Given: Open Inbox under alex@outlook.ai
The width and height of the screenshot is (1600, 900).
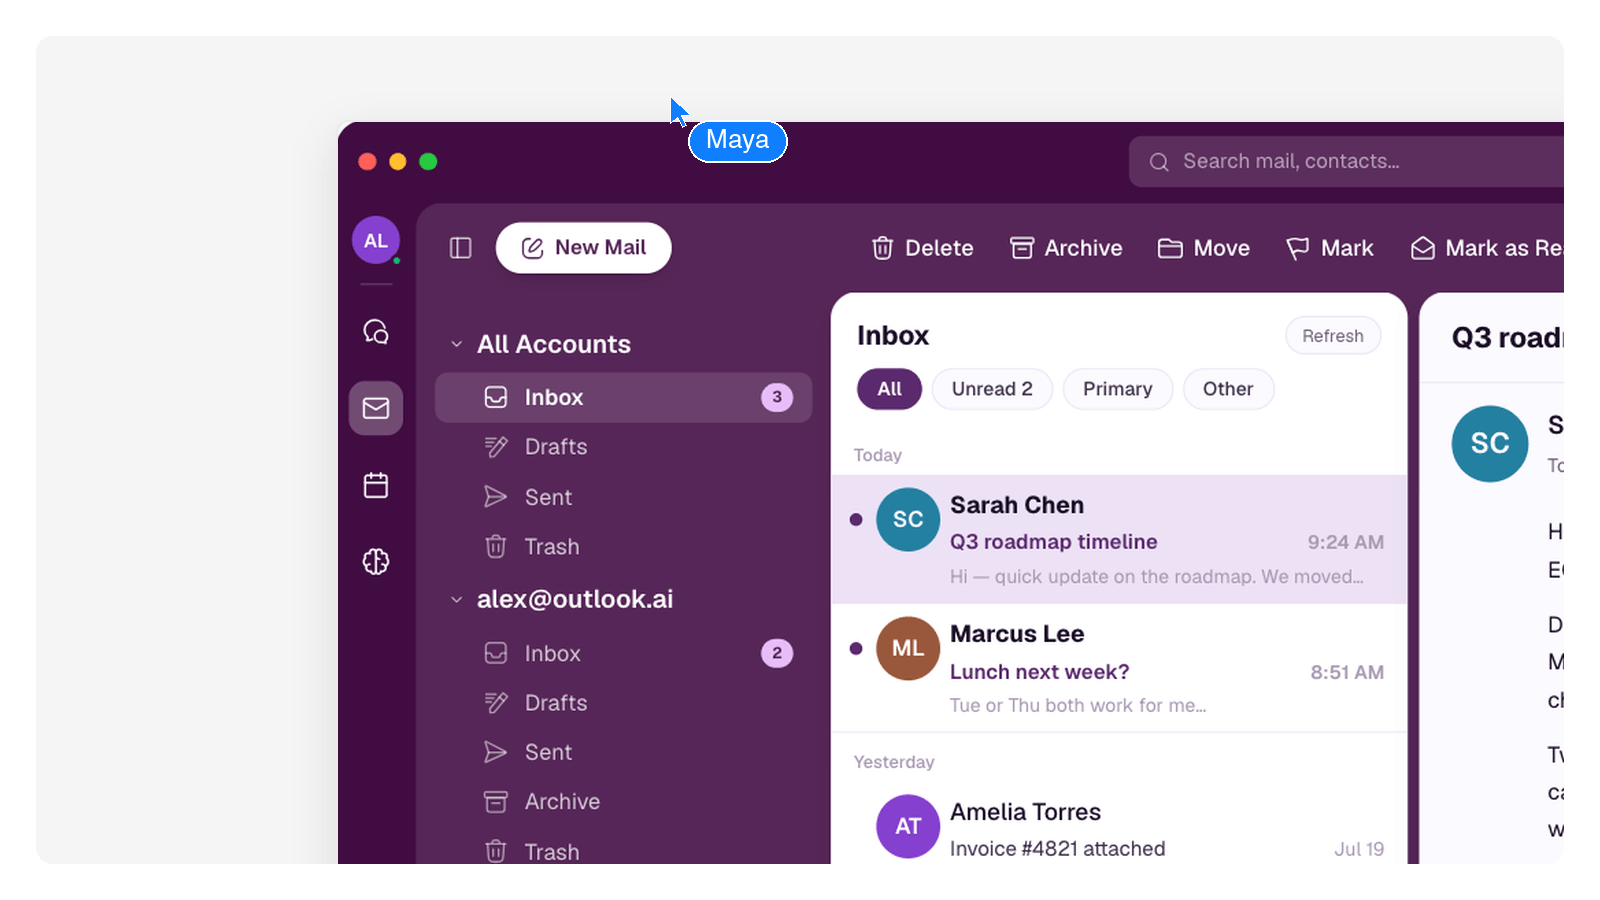Looking at the screenshot, I should 623,653.
